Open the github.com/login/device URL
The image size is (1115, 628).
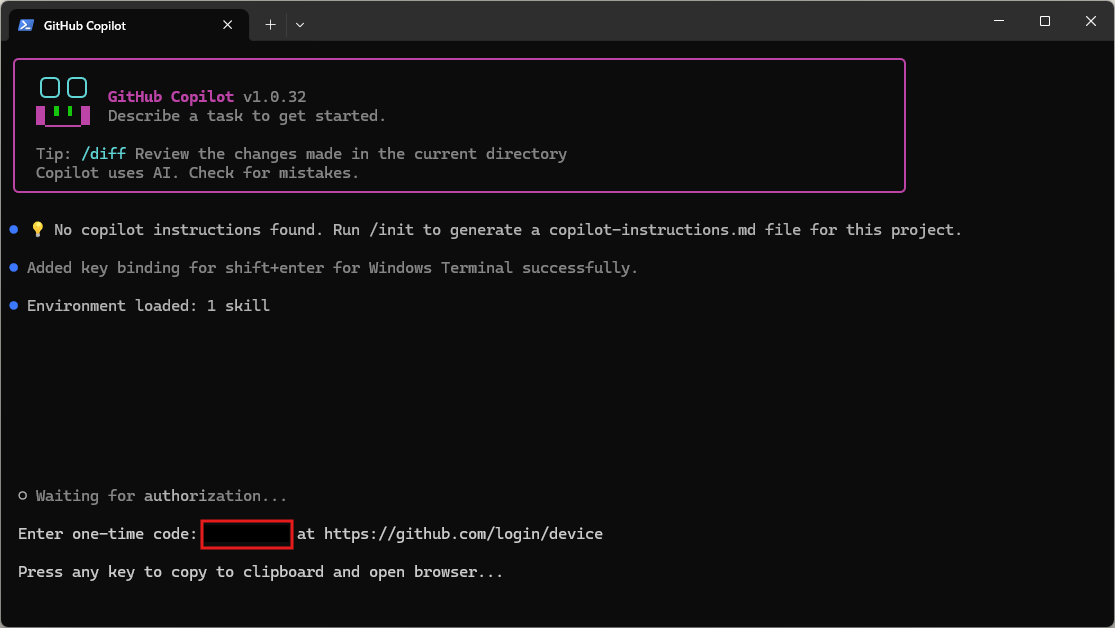[463, 534]
